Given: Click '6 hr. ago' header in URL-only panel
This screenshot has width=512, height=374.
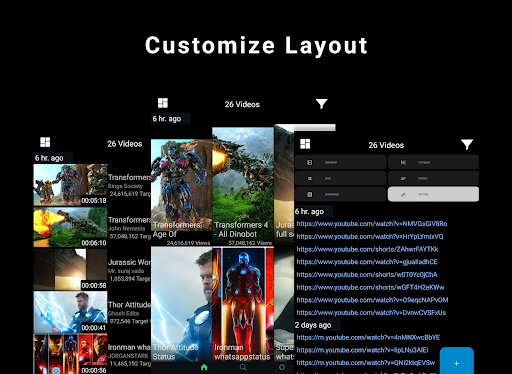Looking at the screenshot, I should (x=309, y=211).
